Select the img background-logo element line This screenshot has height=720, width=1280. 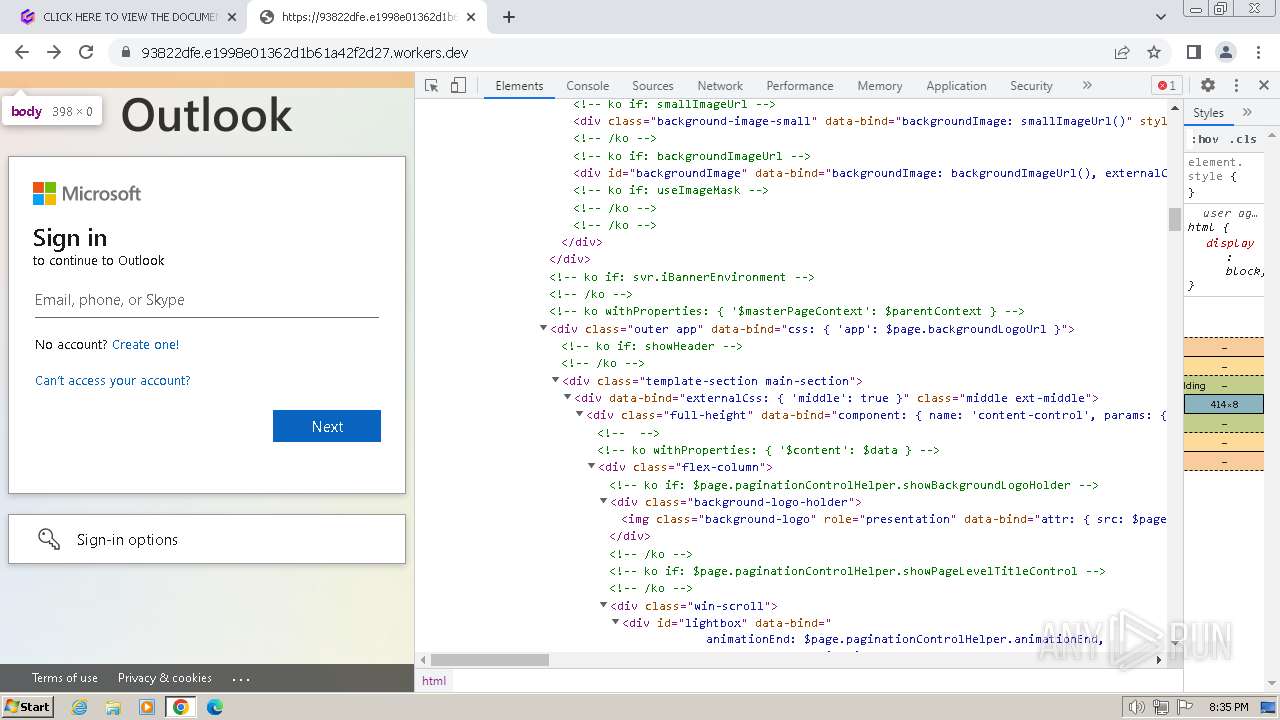click(894, 519)
